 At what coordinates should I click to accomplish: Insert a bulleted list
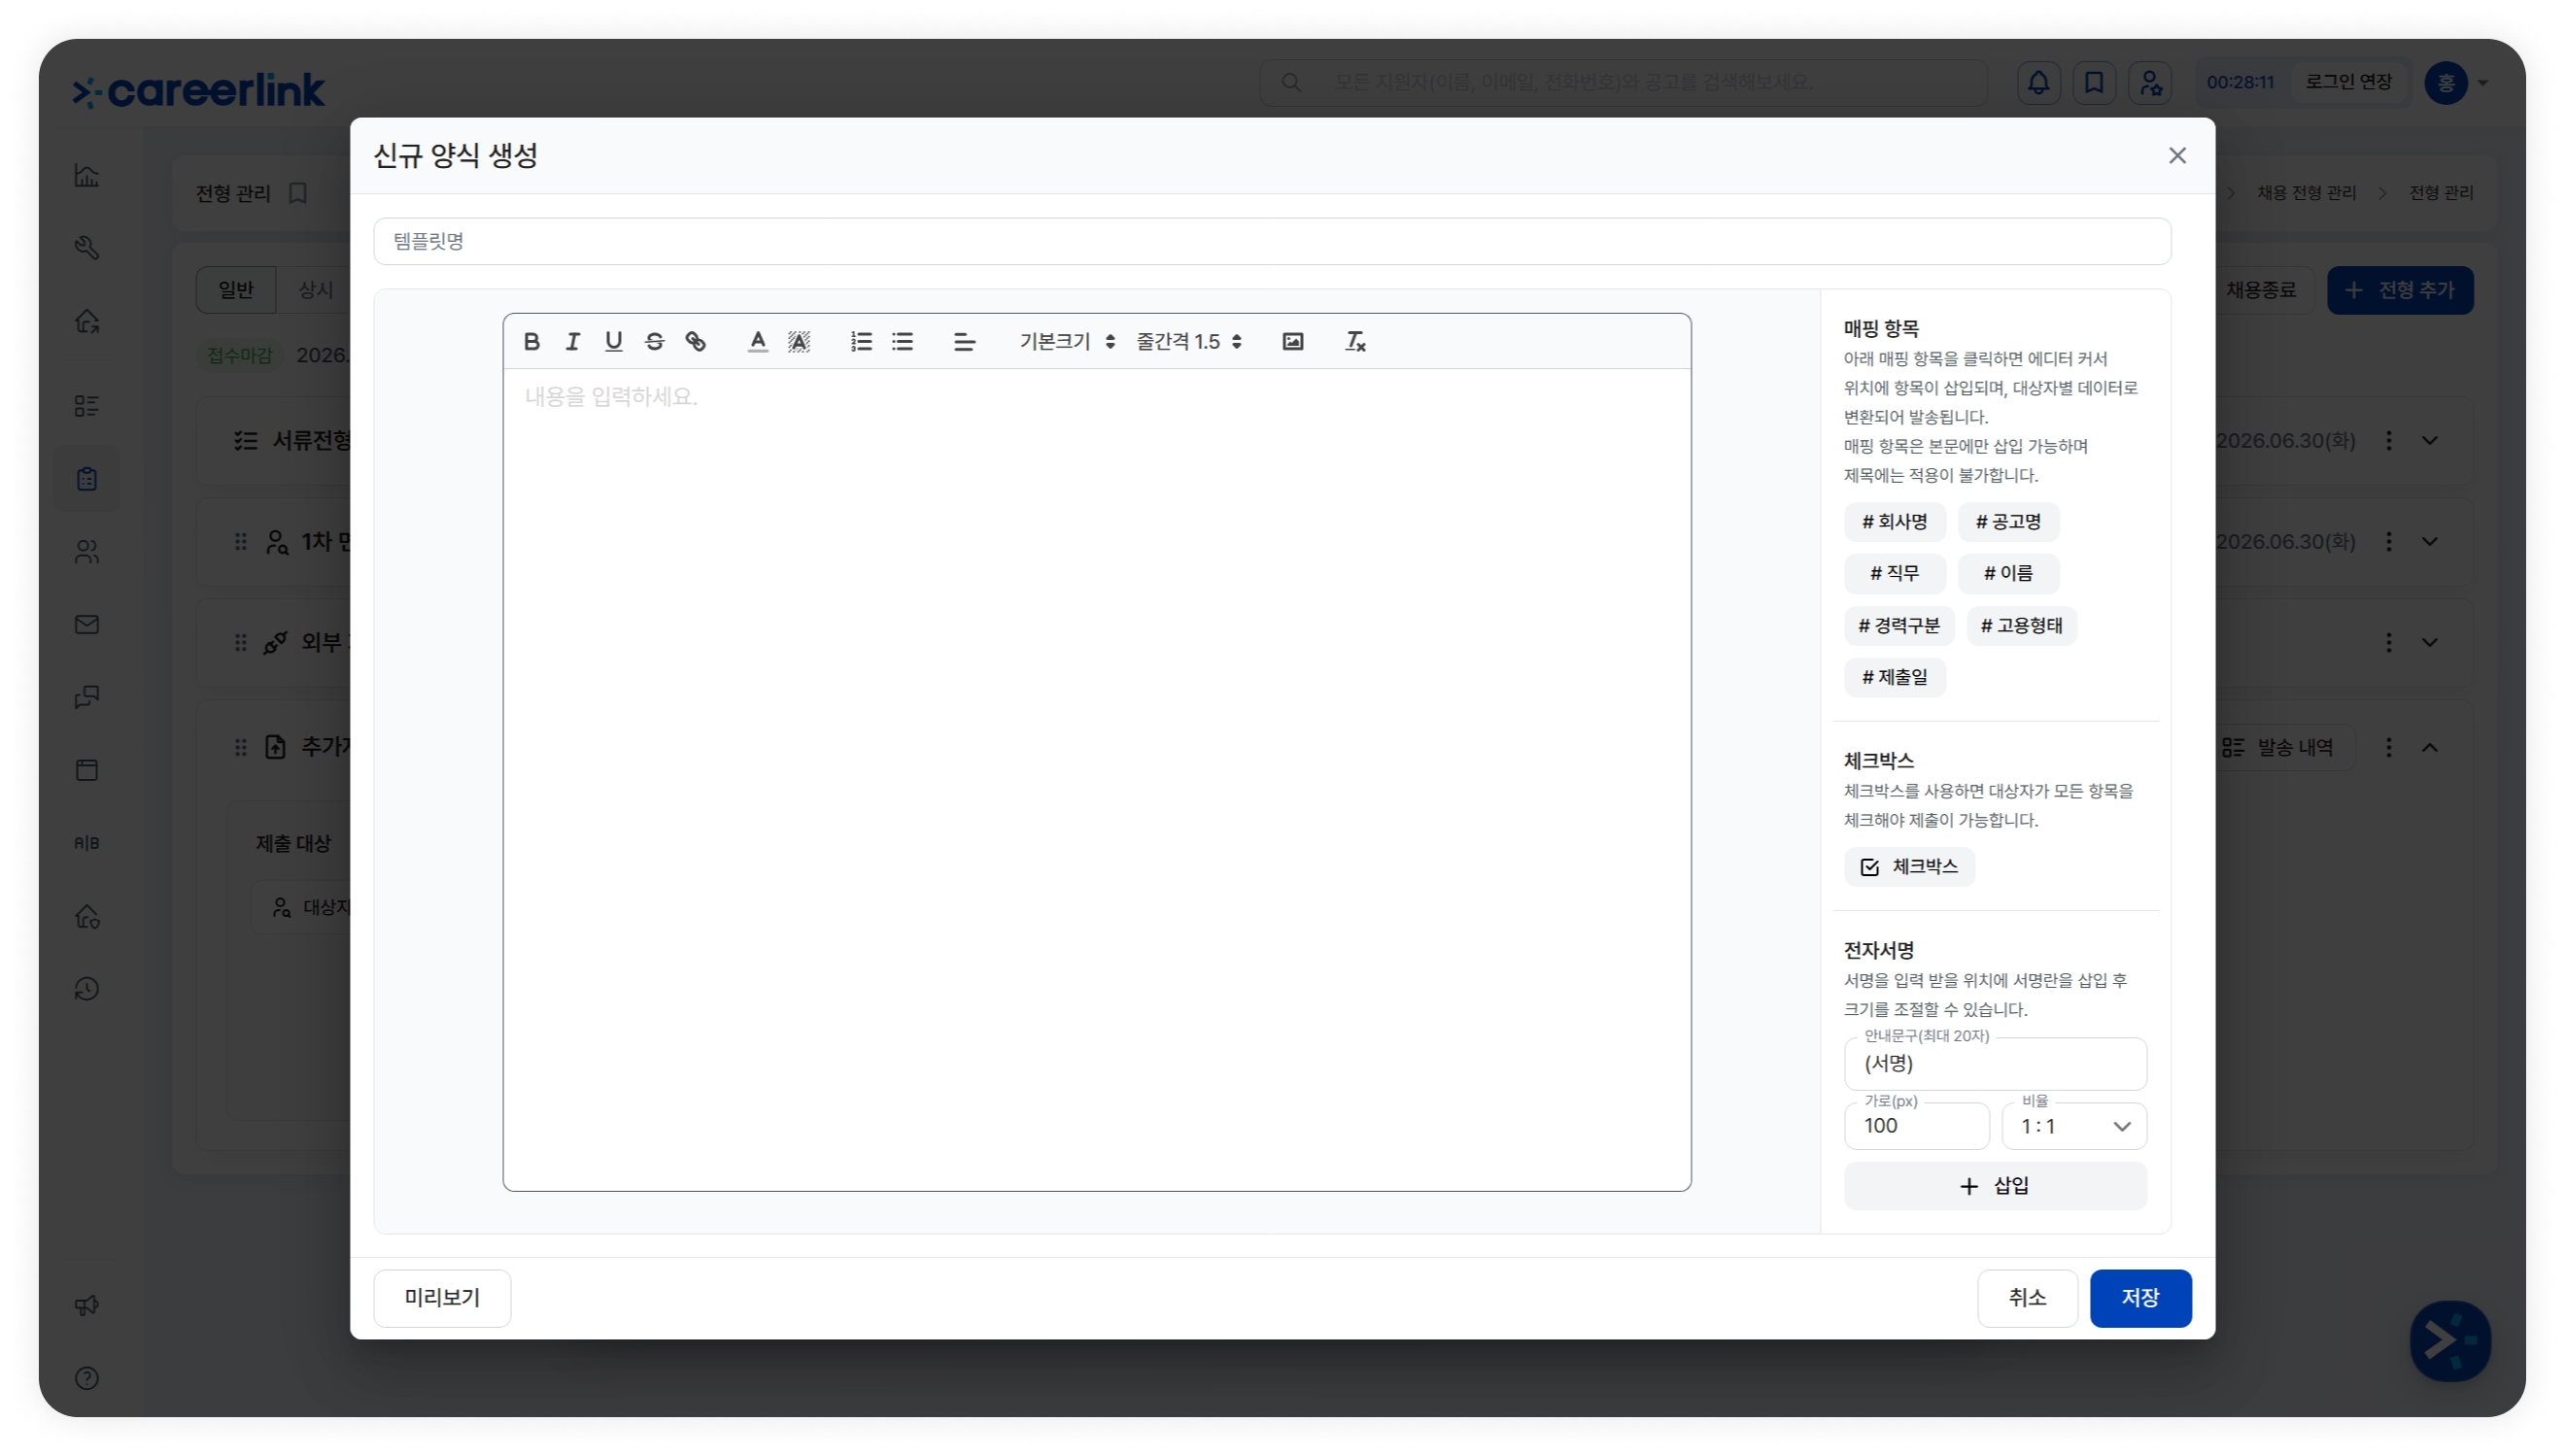902,342
